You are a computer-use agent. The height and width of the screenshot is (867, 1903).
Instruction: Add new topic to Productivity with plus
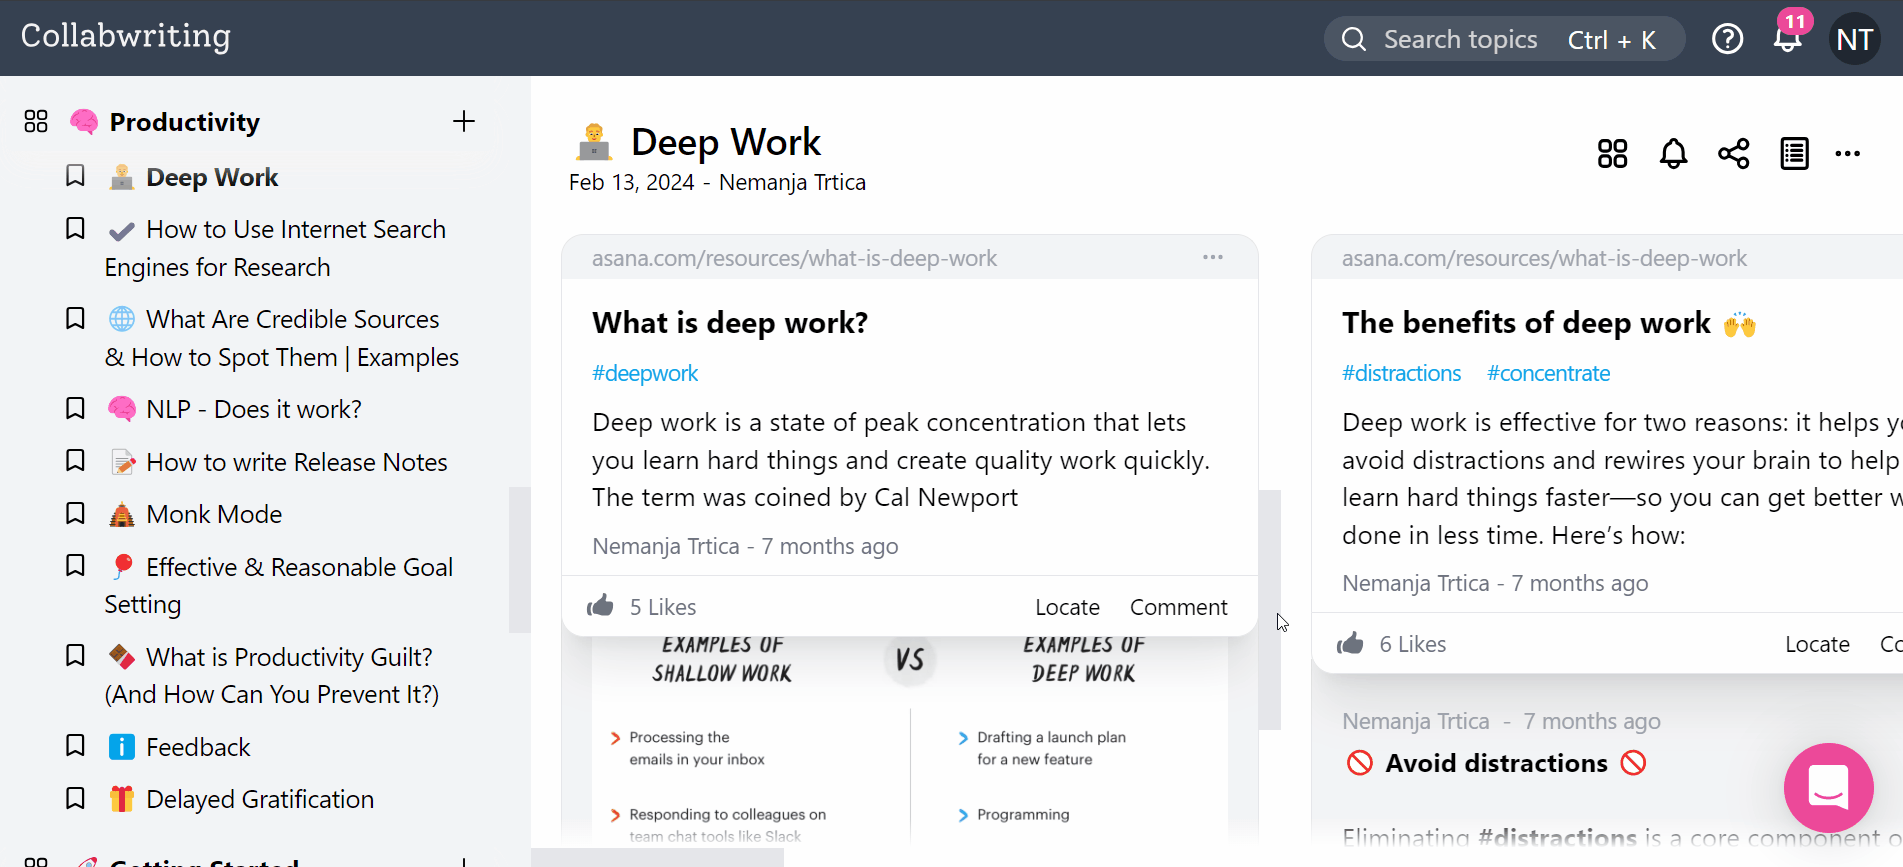coord(463,122)
